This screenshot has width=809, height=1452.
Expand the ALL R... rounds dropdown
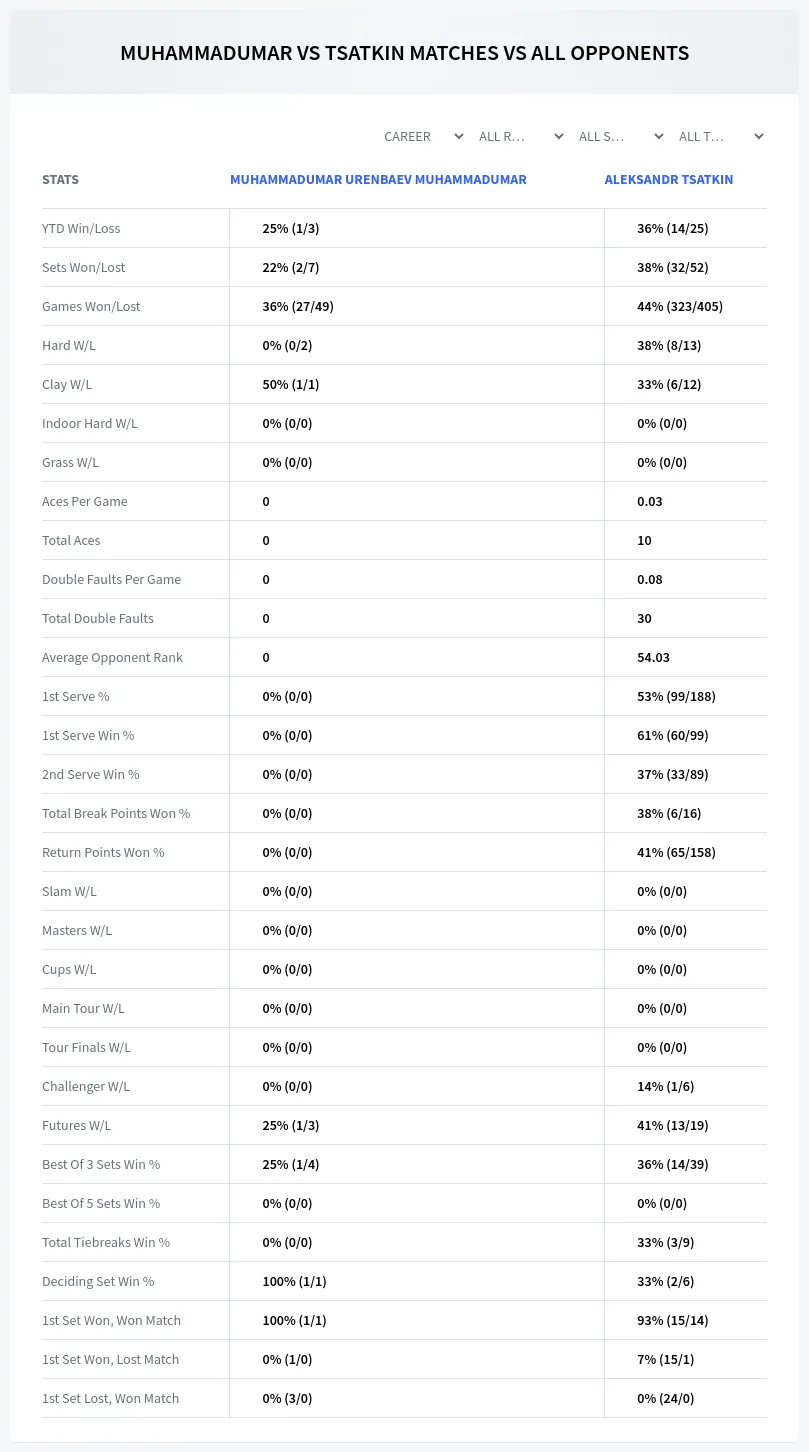pos(520,136)
